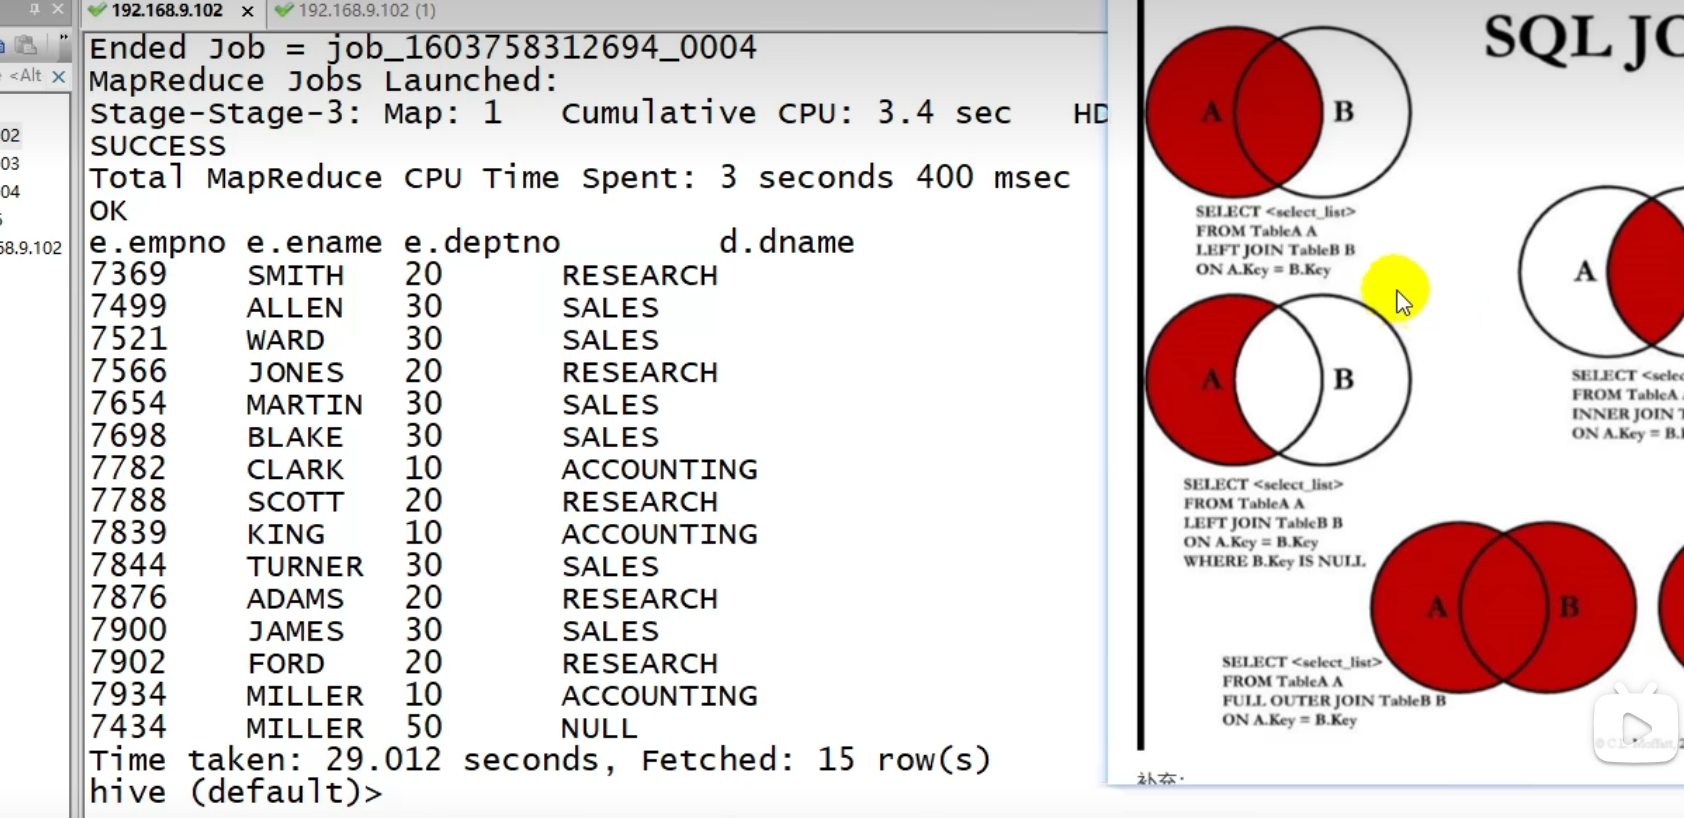This screenshot has height=818, width=1684.
Task: Click the name ALLEN in the results
Action: click(296, 307)
